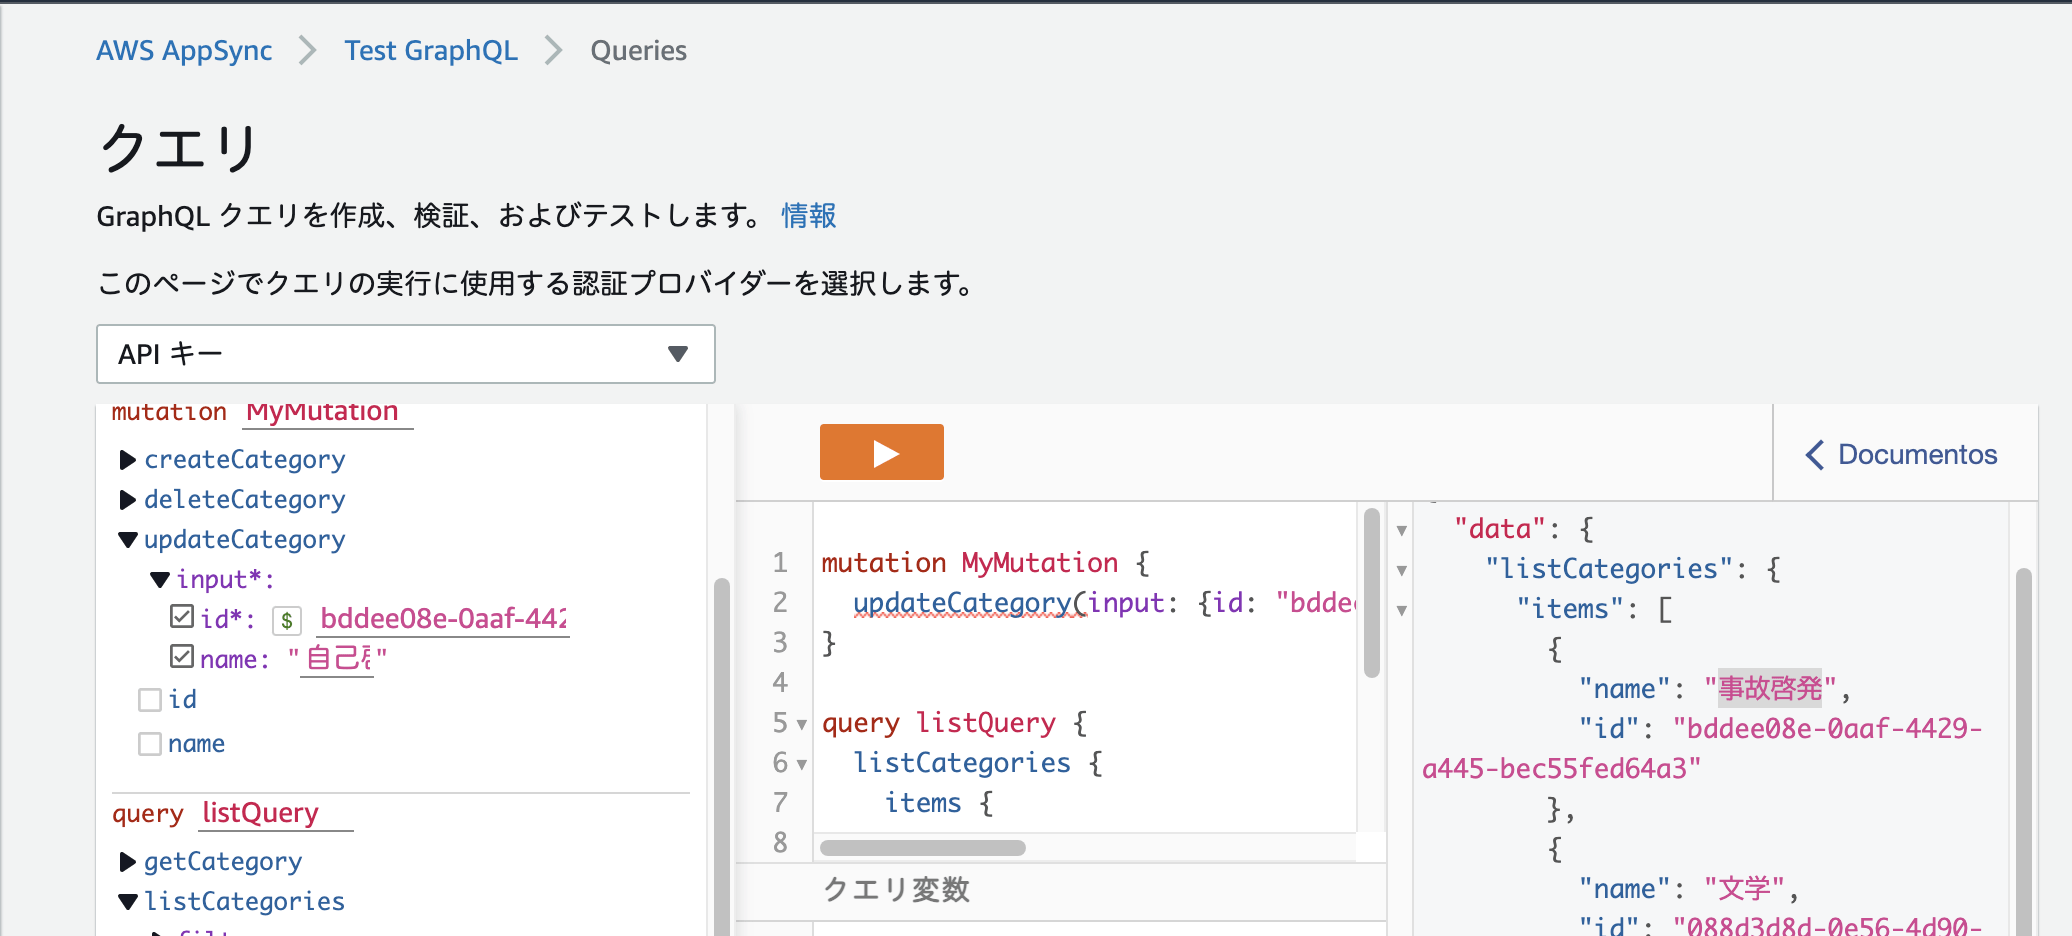Screen dimensions: 2072x936
Task: Open the Documentos panel chevron
Action: point(1815,455)
